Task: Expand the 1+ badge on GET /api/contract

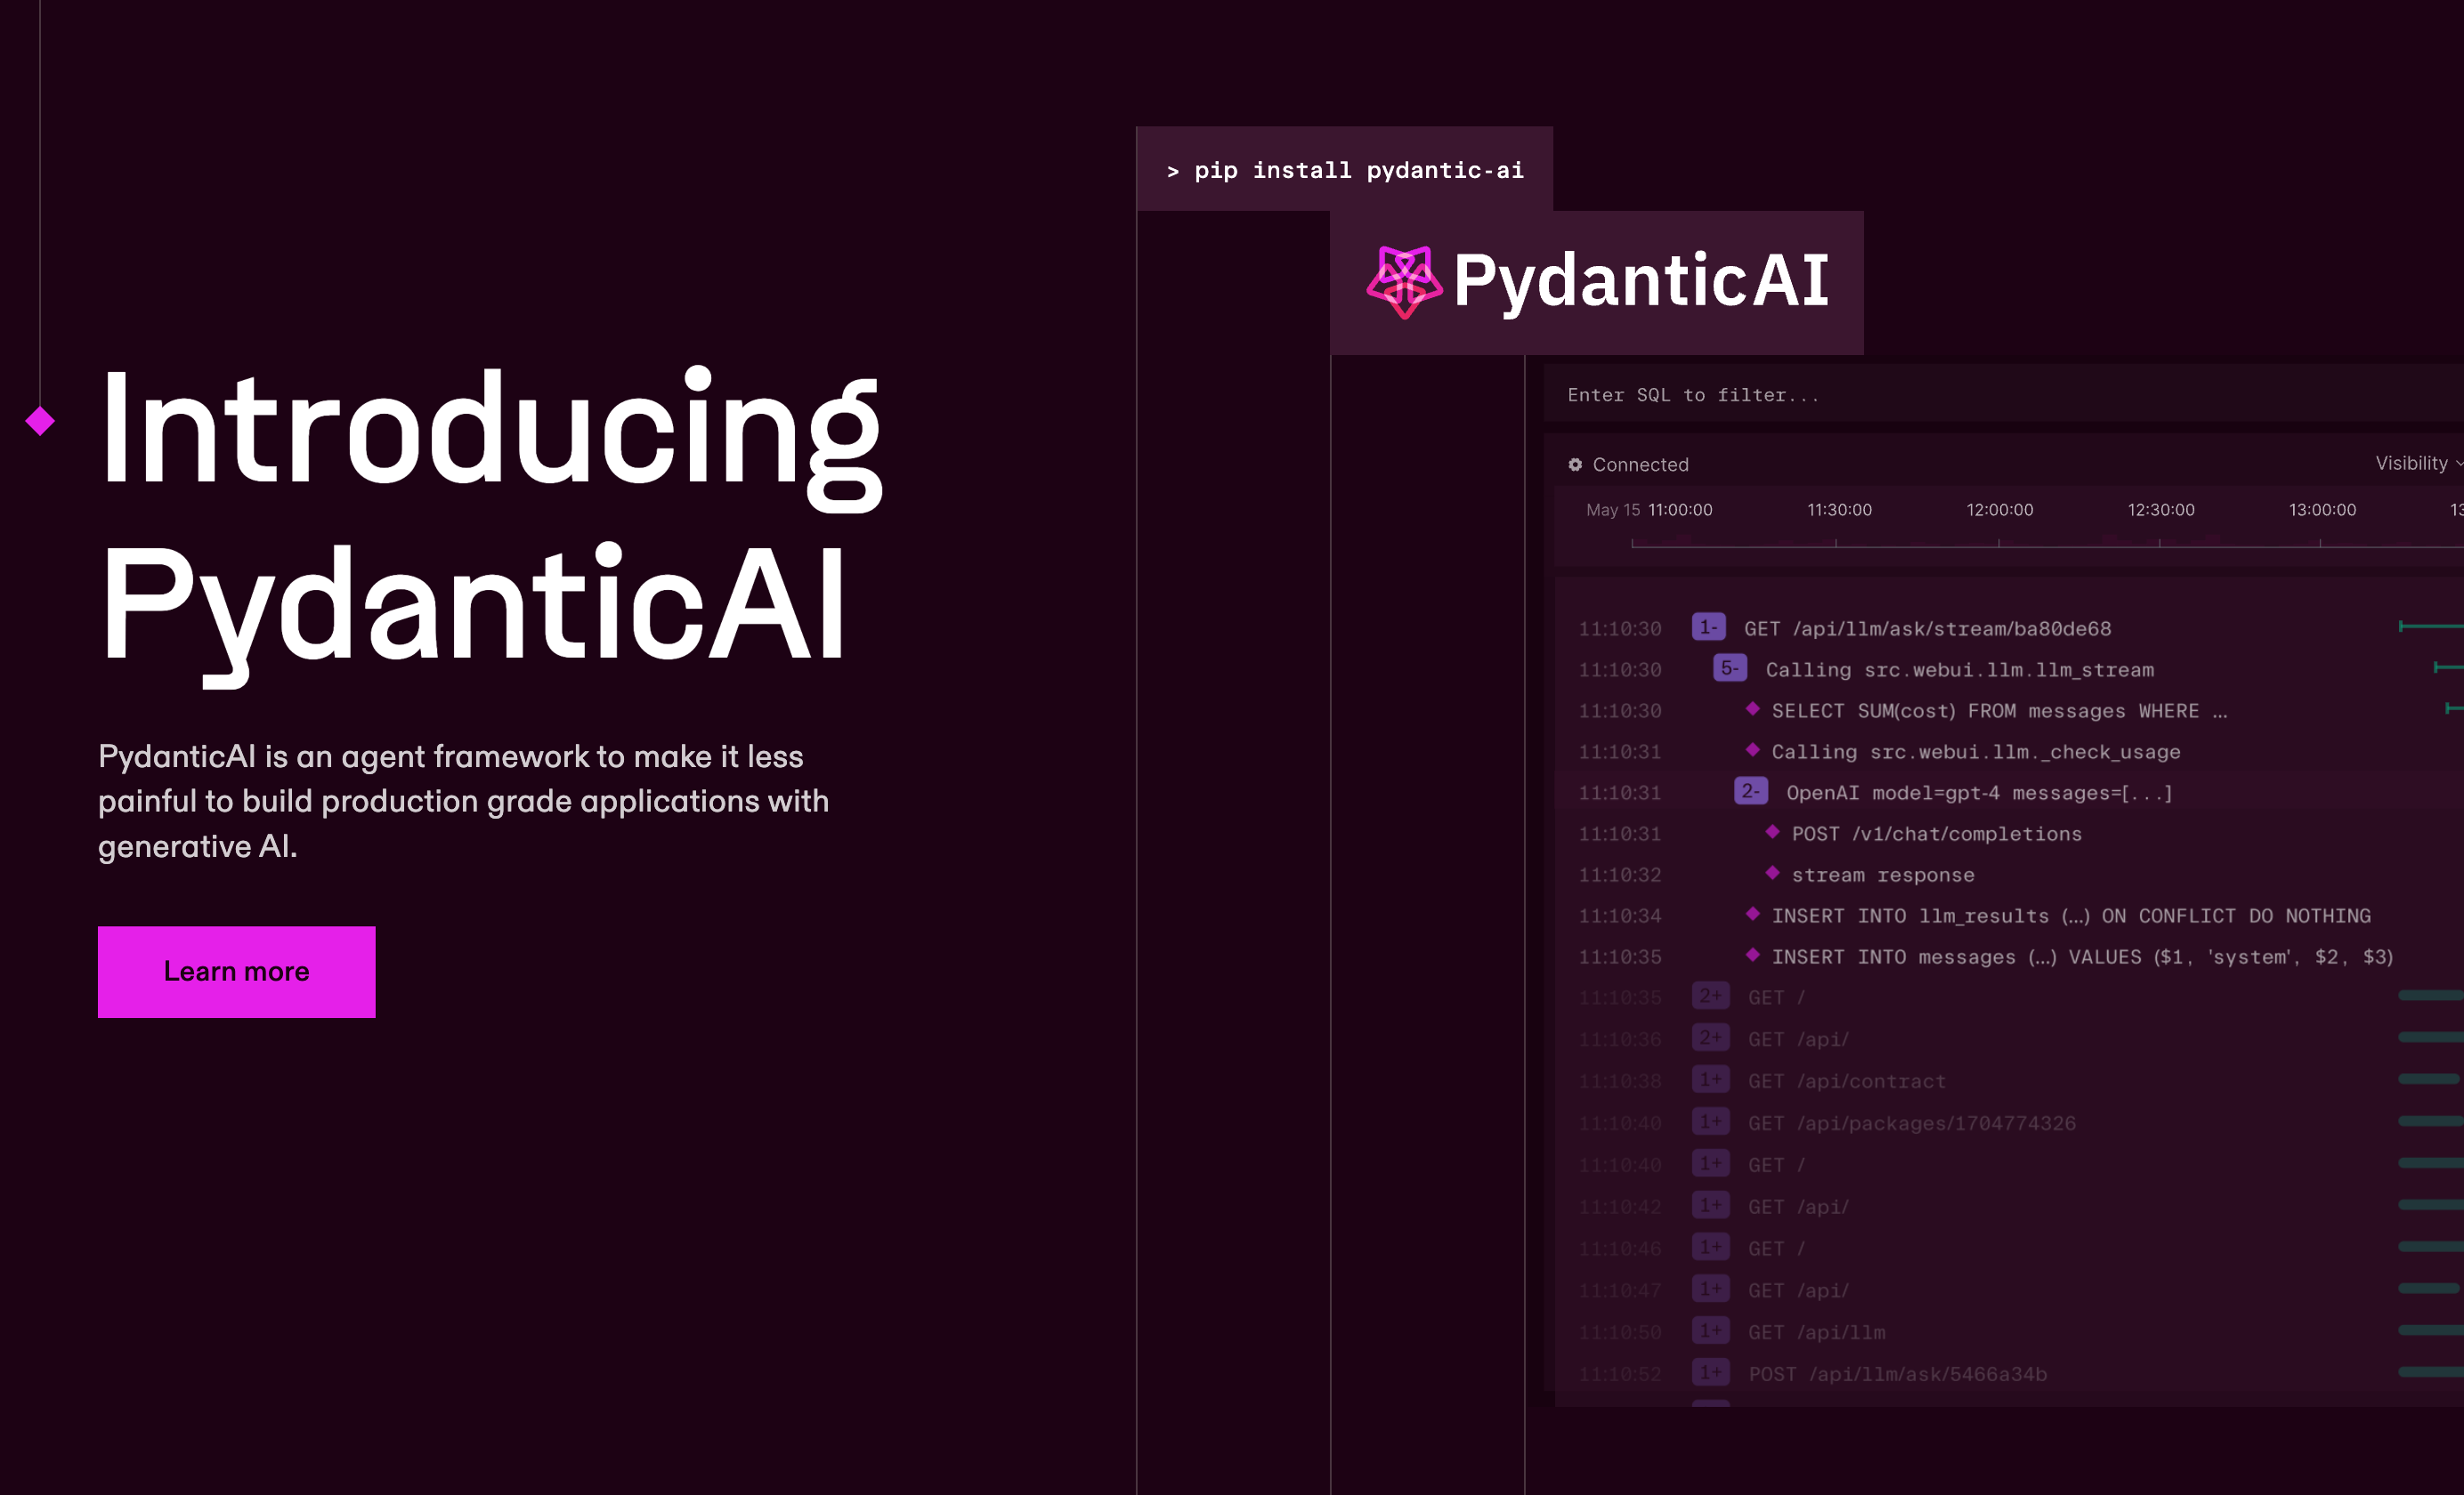Action: point(1711,1080)
